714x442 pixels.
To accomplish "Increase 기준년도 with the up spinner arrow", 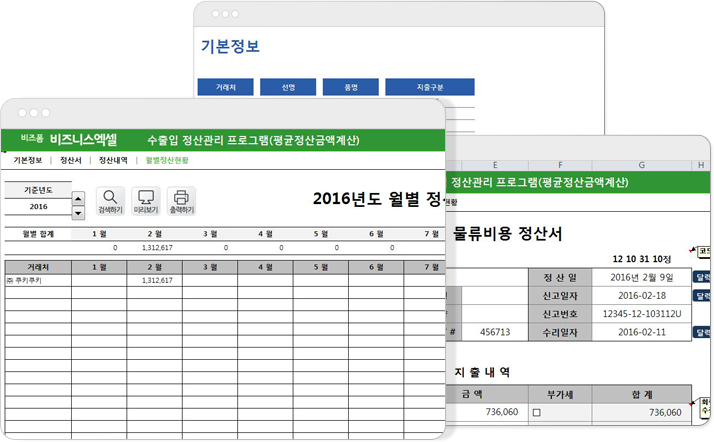I will 78,198.
